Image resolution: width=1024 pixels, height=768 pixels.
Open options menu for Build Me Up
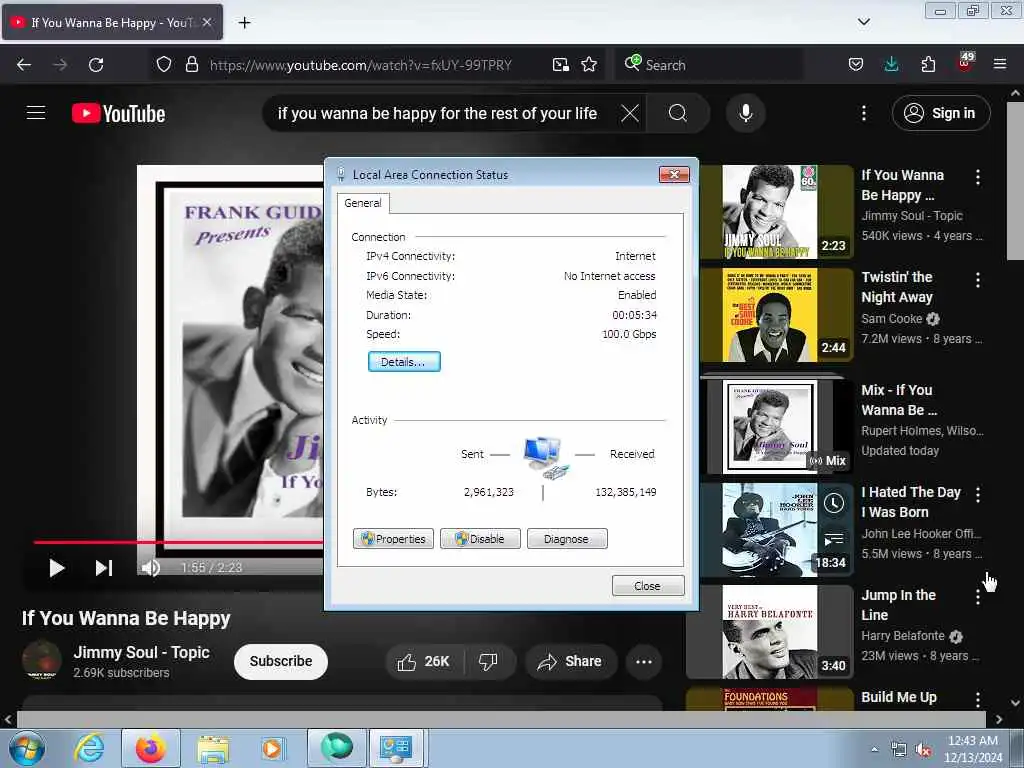click(x=978, y=700)
